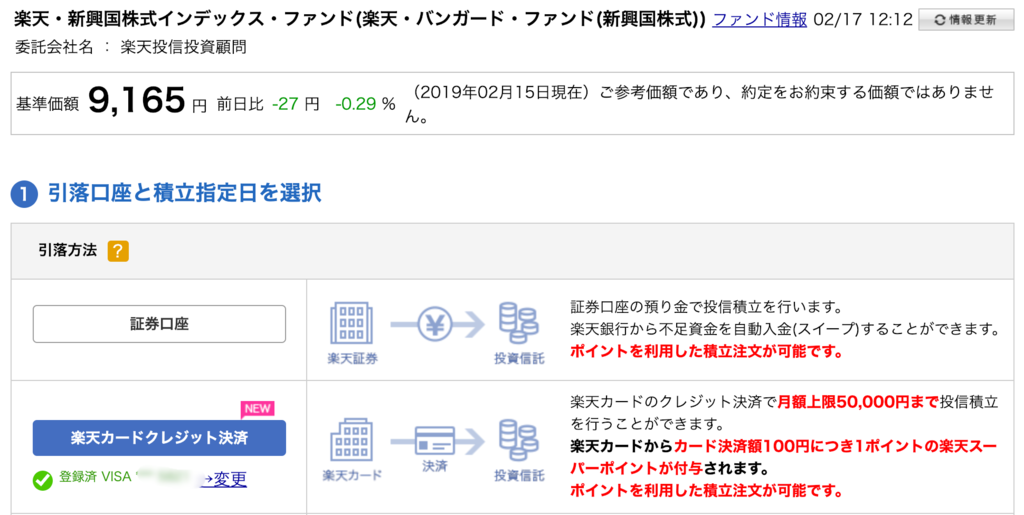
Task: Click the red 月額上限50,000円まで text
Action: 857,401
